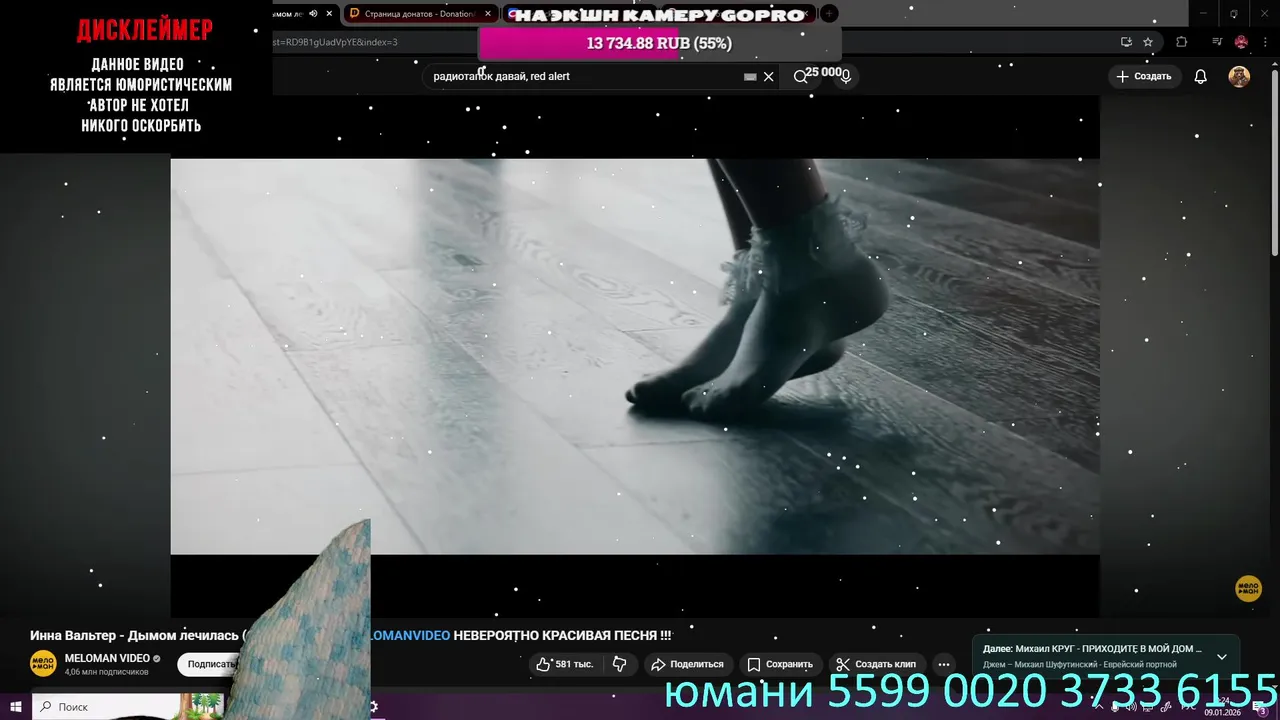Click the Создать button
The image size is (1280, 720).
tap(1143, 77)
